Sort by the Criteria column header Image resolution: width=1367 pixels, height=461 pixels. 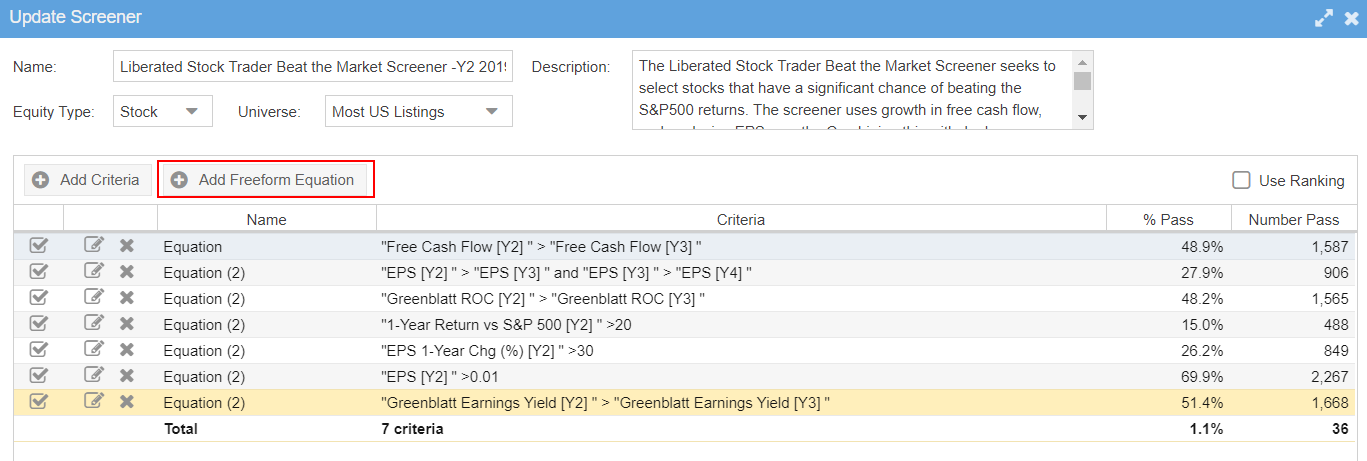point(741,220)
